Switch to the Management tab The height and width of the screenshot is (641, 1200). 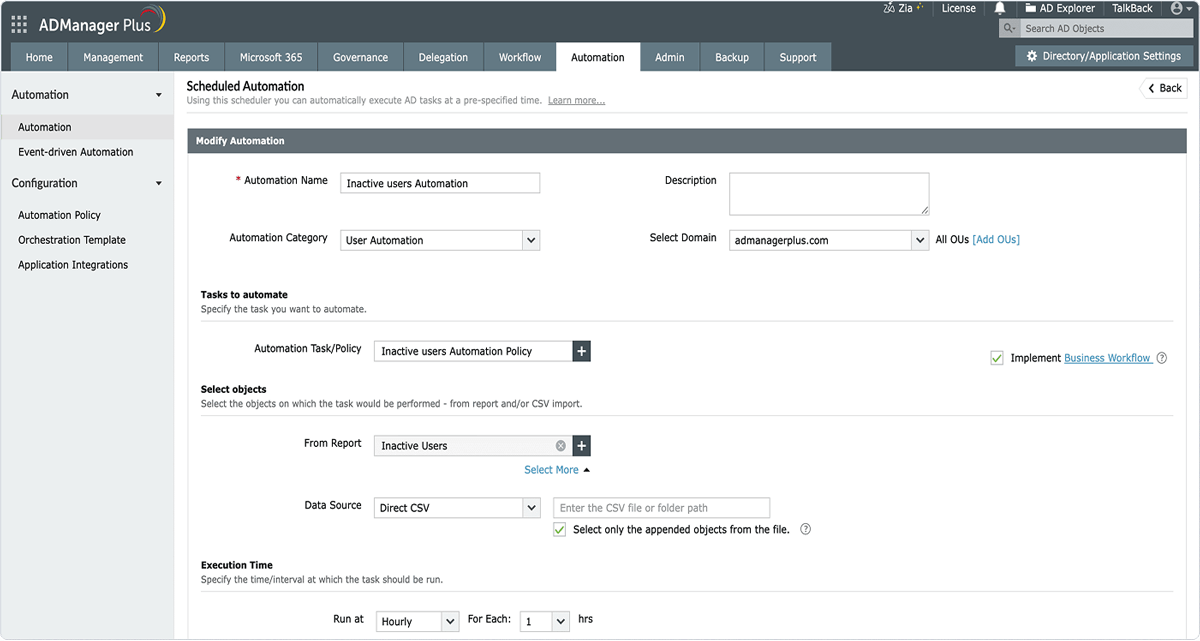[x=113, y=57]
